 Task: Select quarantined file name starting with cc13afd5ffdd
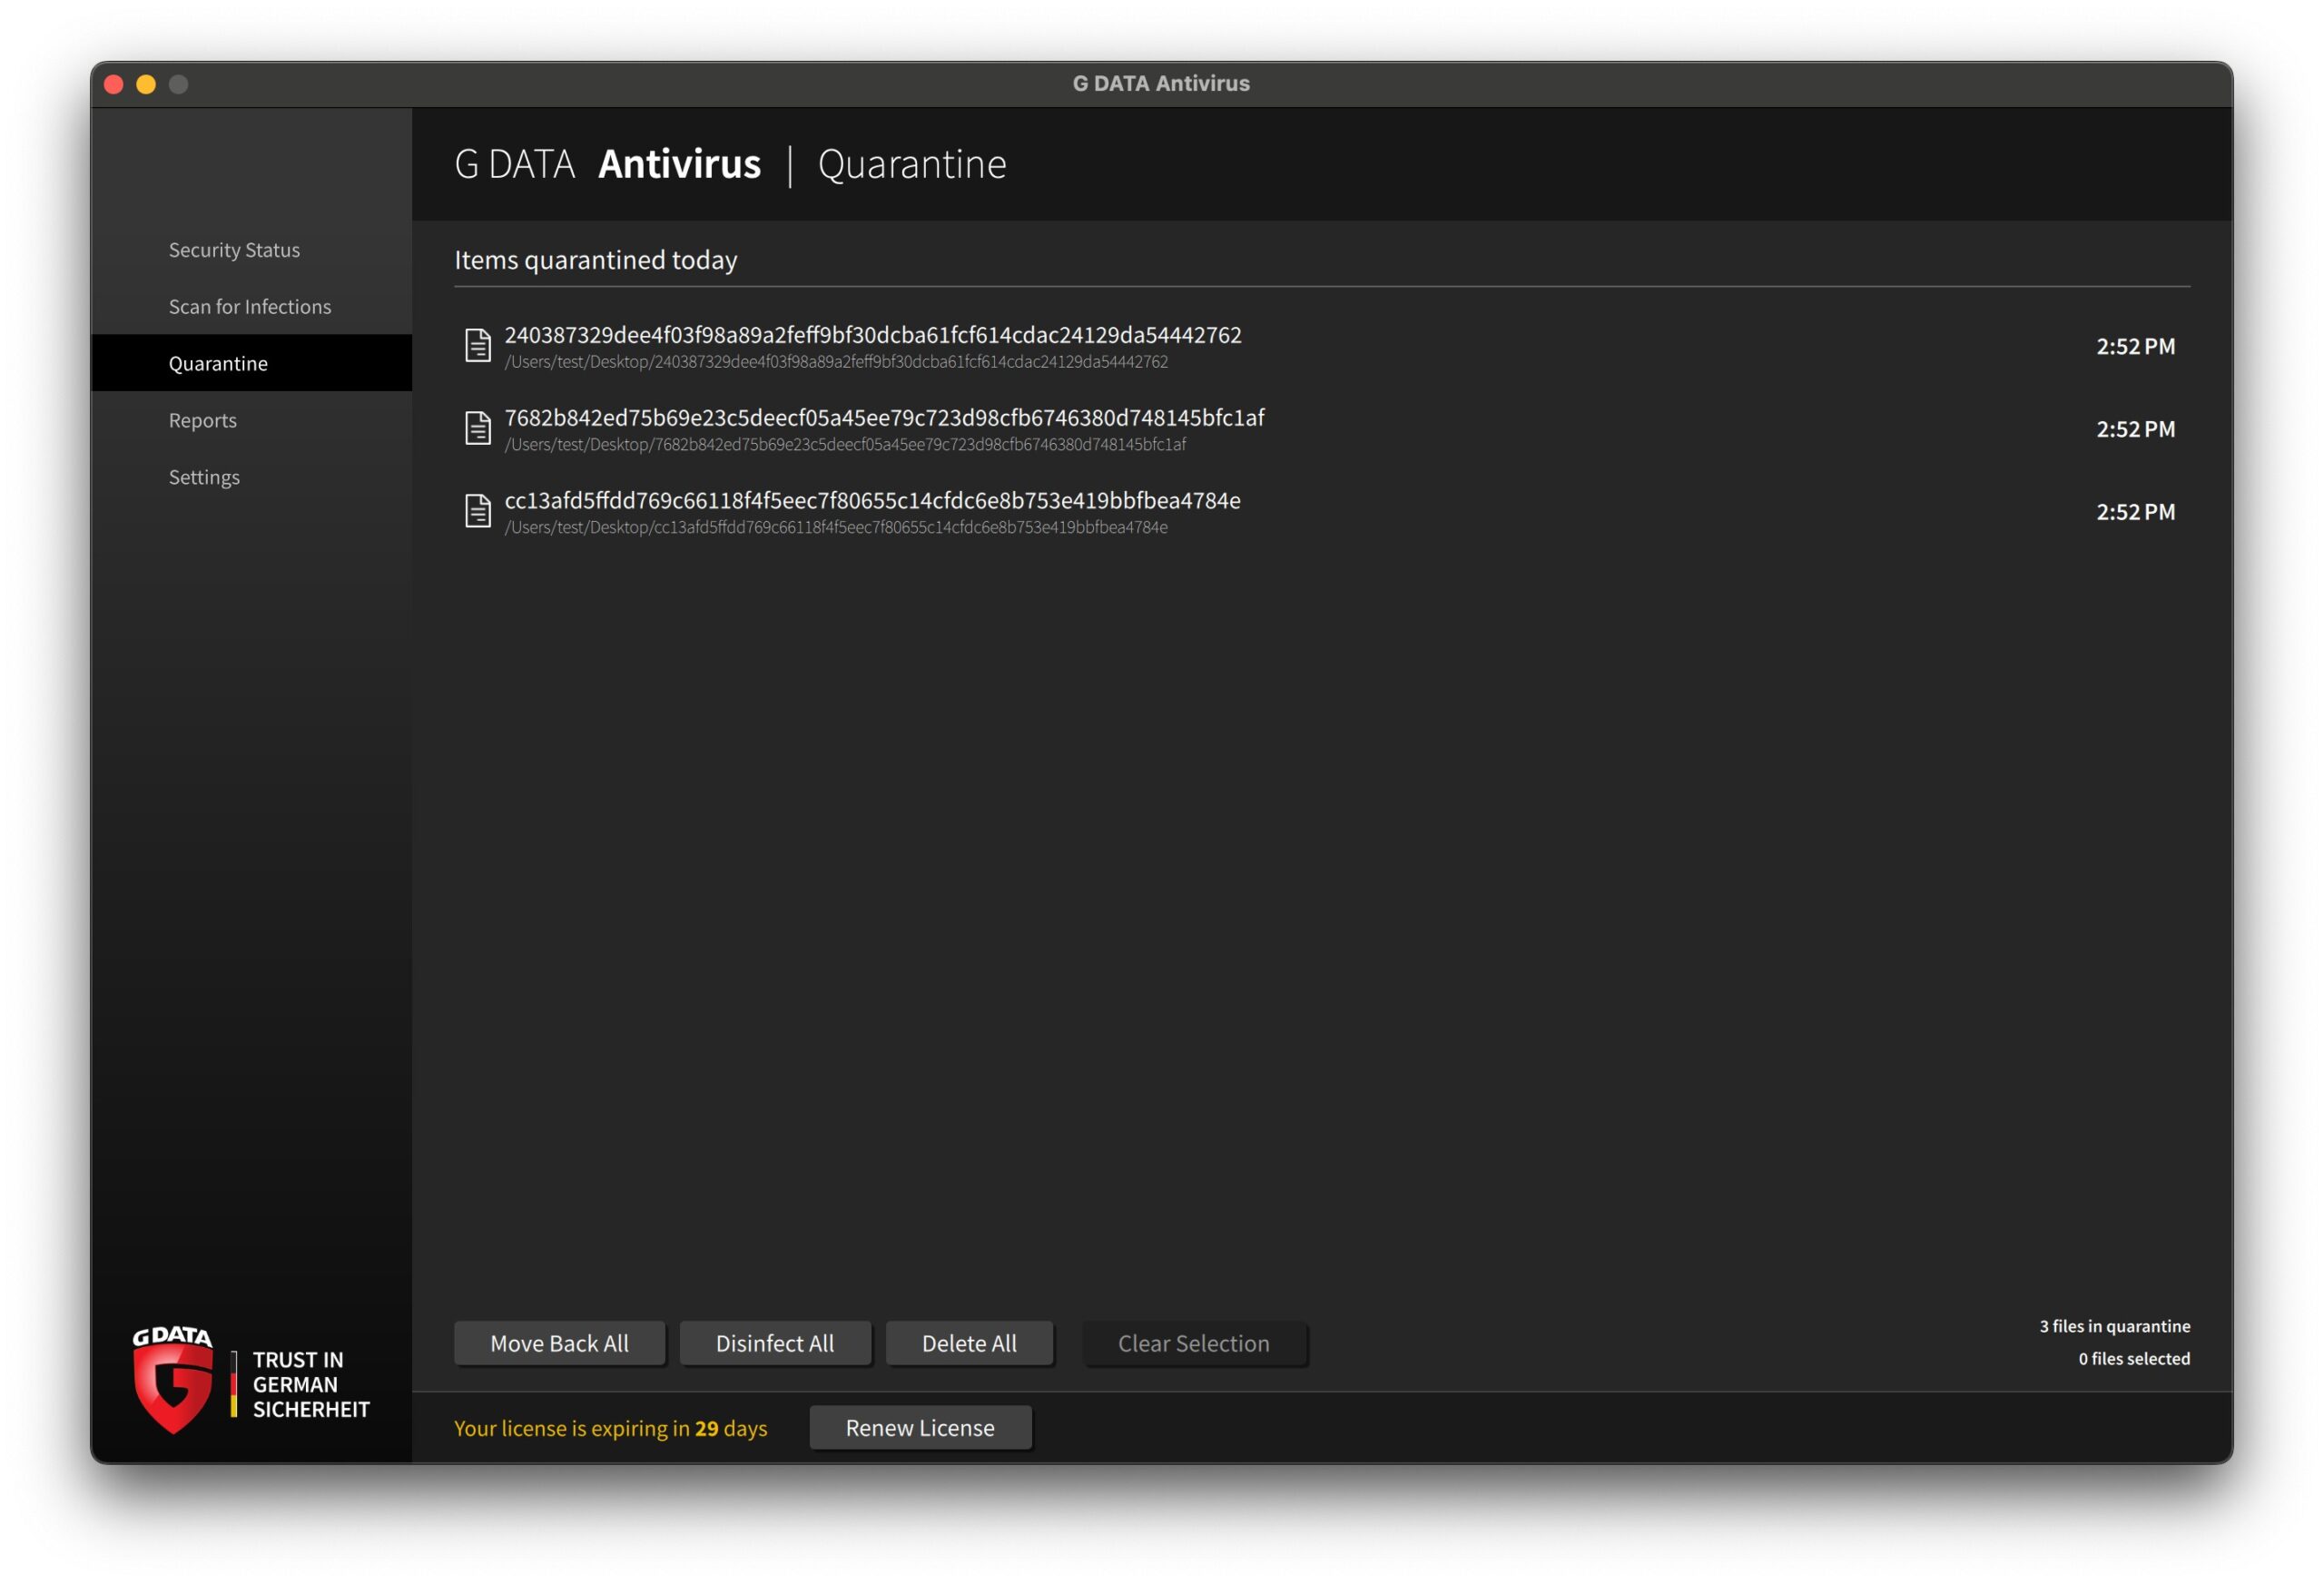click(x=872, y=501)
